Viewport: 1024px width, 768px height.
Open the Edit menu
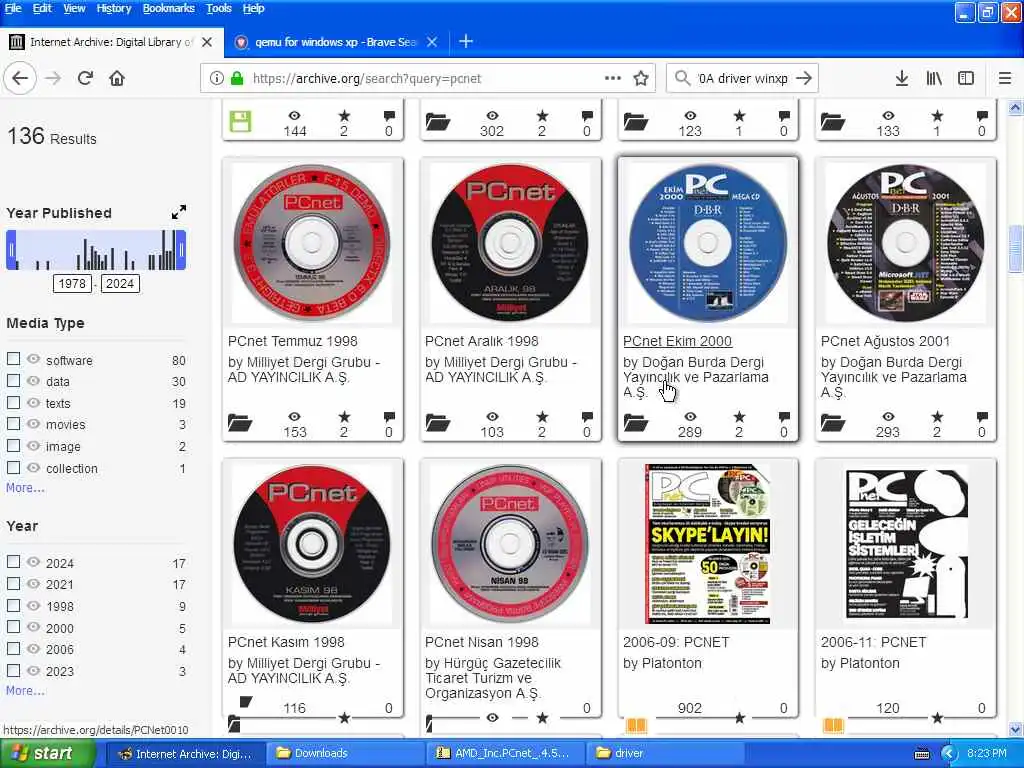pos(42,8)
